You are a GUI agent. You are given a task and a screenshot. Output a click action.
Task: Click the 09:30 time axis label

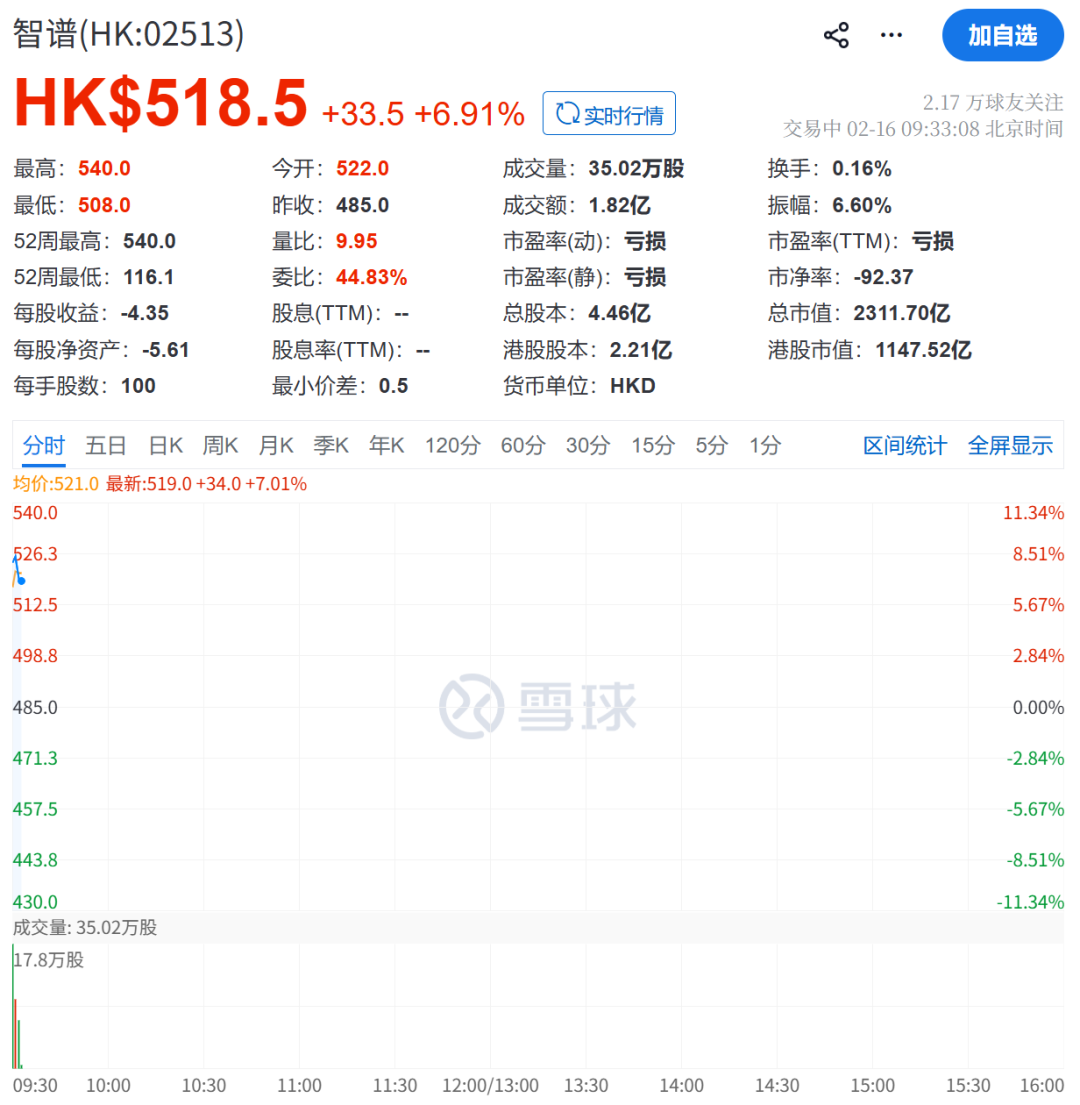point(35,1086)
